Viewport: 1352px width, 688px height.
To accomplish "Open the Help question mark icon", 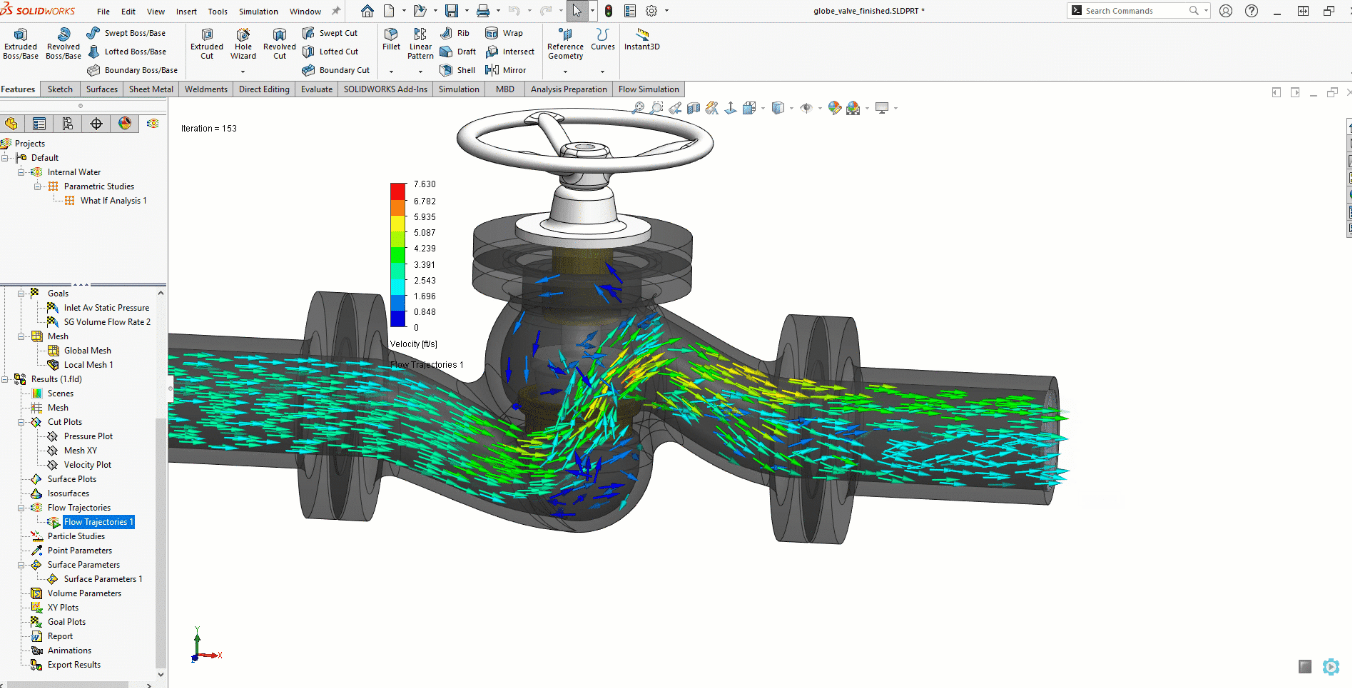I will pyautogui.click(x=1252, y=10).
